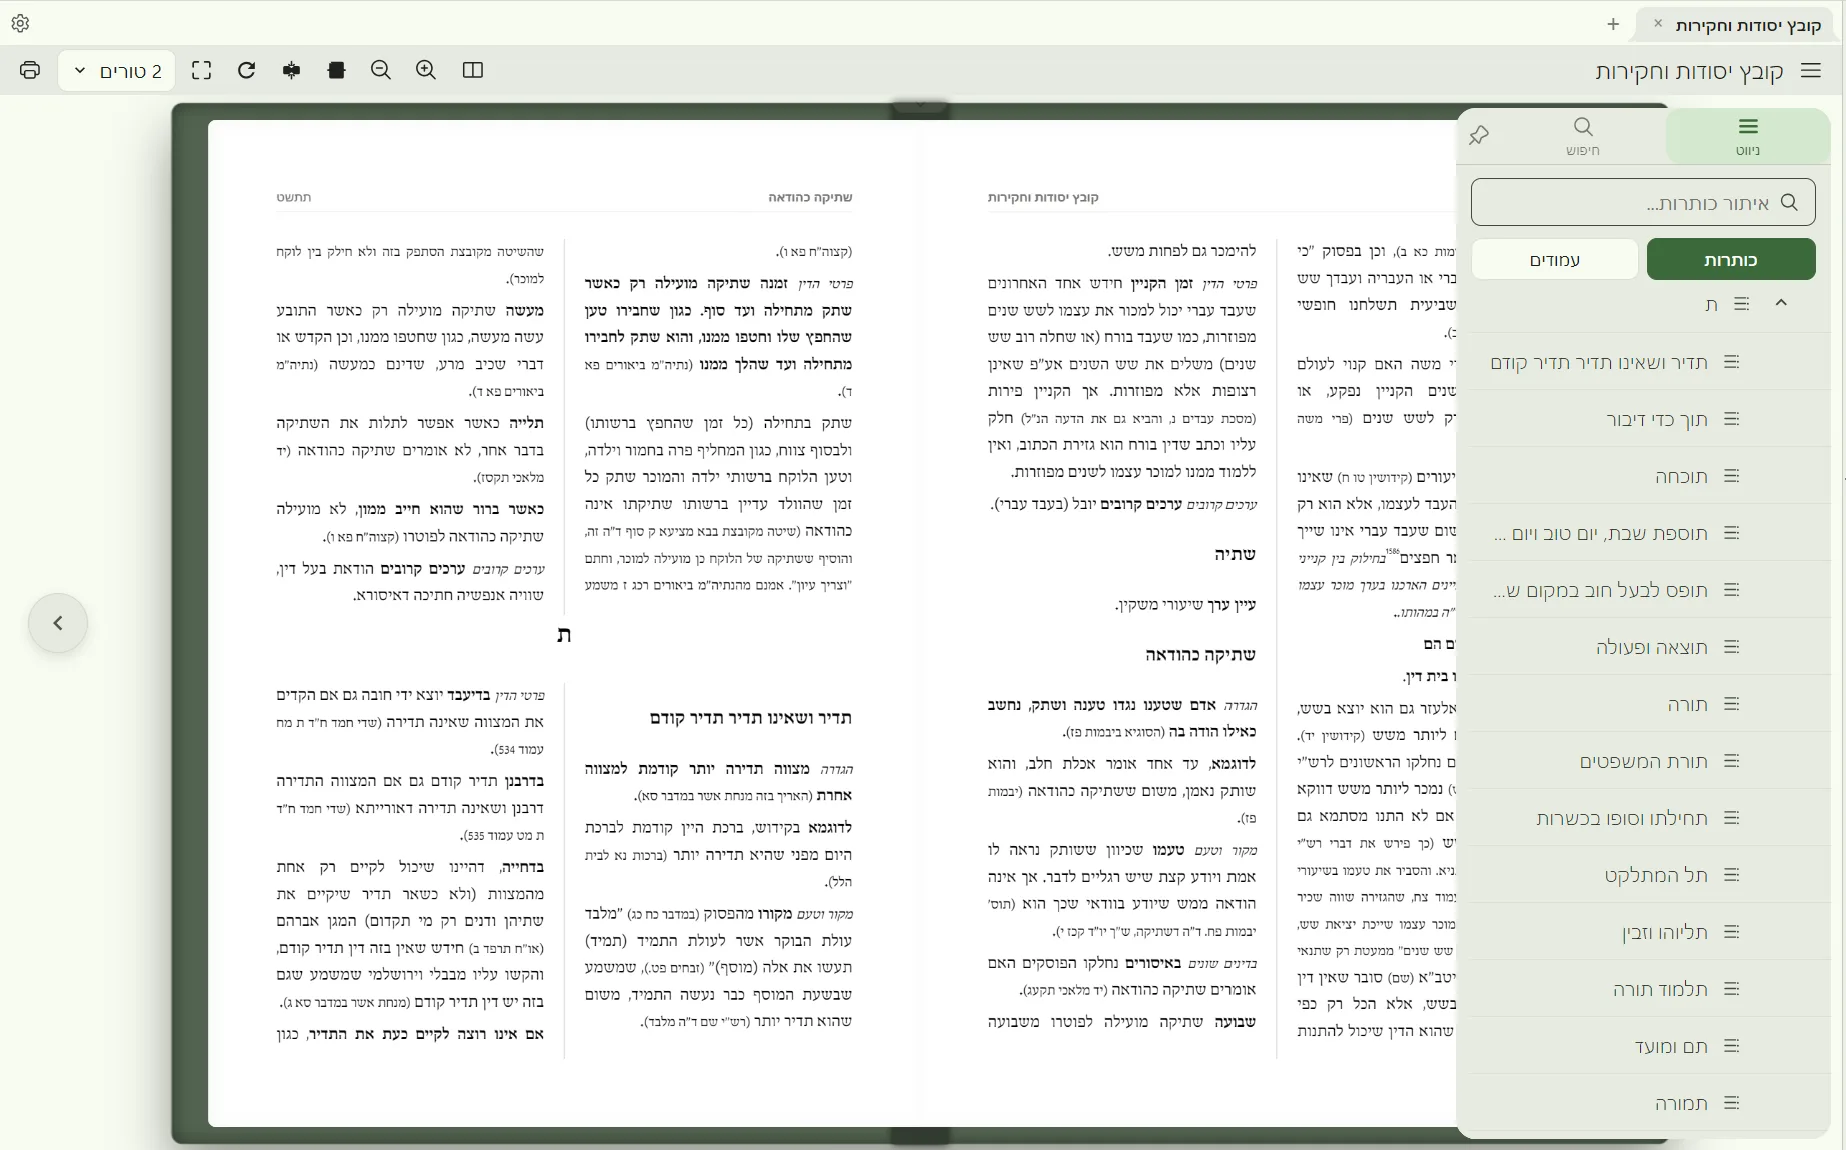Toggle fullscreen view icon
The height and width of the screenshot is (1150, 1846).
pos(202,70)
